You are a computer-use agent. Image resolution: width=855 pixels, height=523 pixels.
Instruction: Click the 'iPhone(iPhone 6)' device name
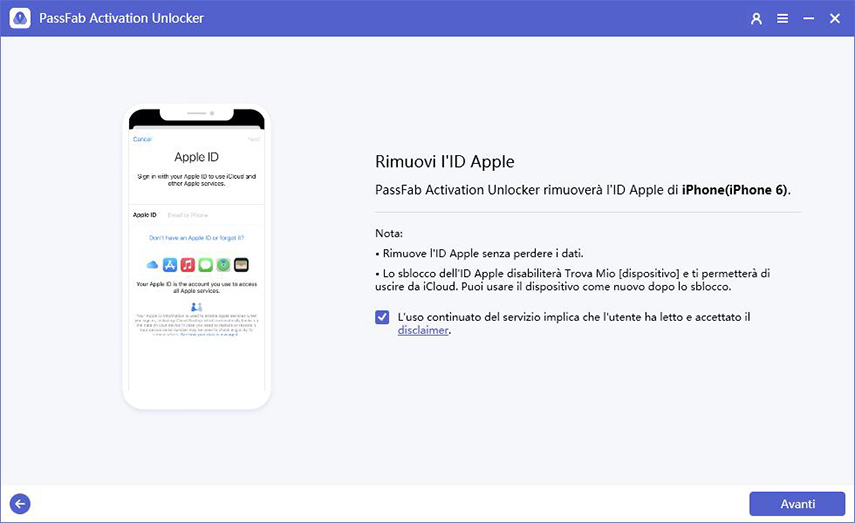(734, 190)
